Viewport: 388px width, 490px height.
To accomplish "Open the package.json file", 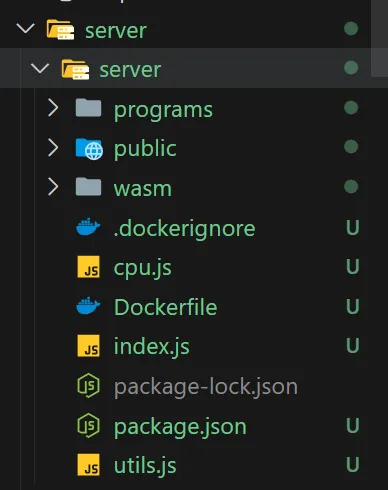I will (x=180, y=427).
